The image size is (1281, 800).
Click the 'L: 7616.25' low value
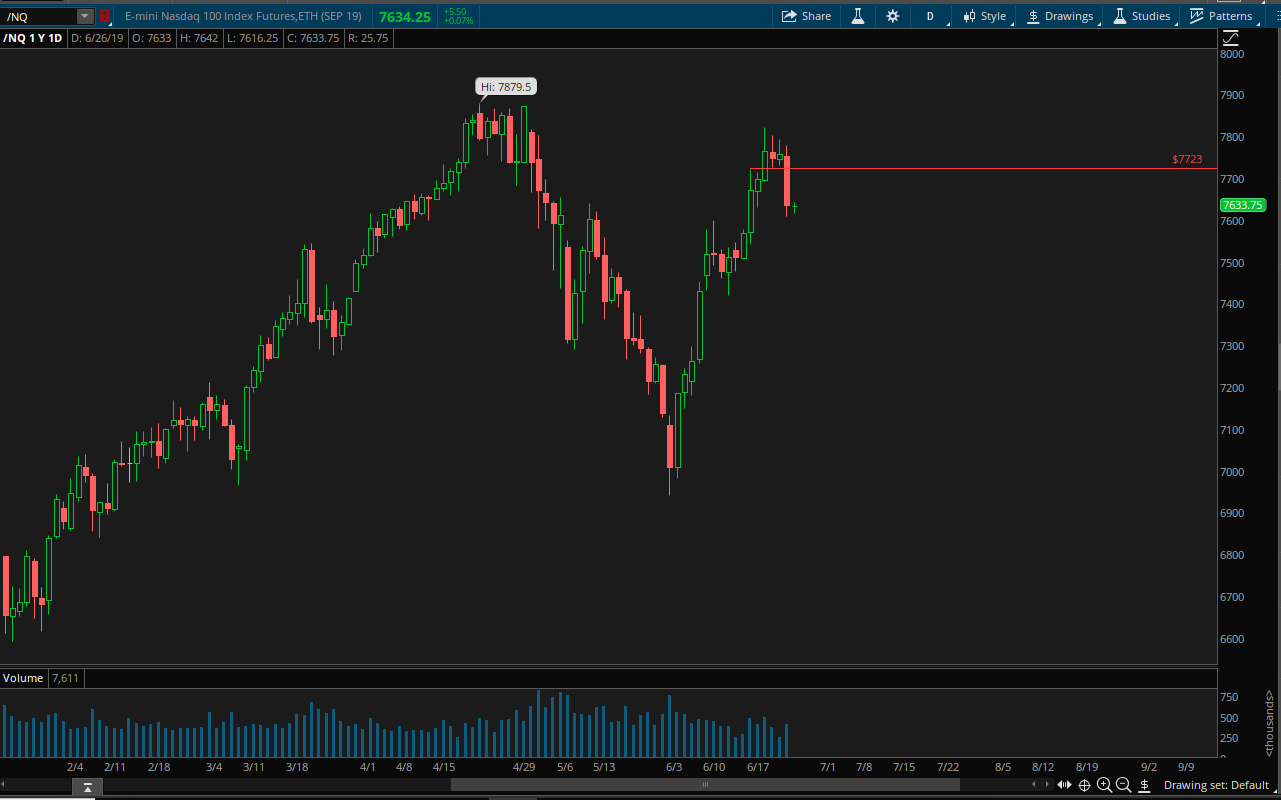[x=252, y=38]
